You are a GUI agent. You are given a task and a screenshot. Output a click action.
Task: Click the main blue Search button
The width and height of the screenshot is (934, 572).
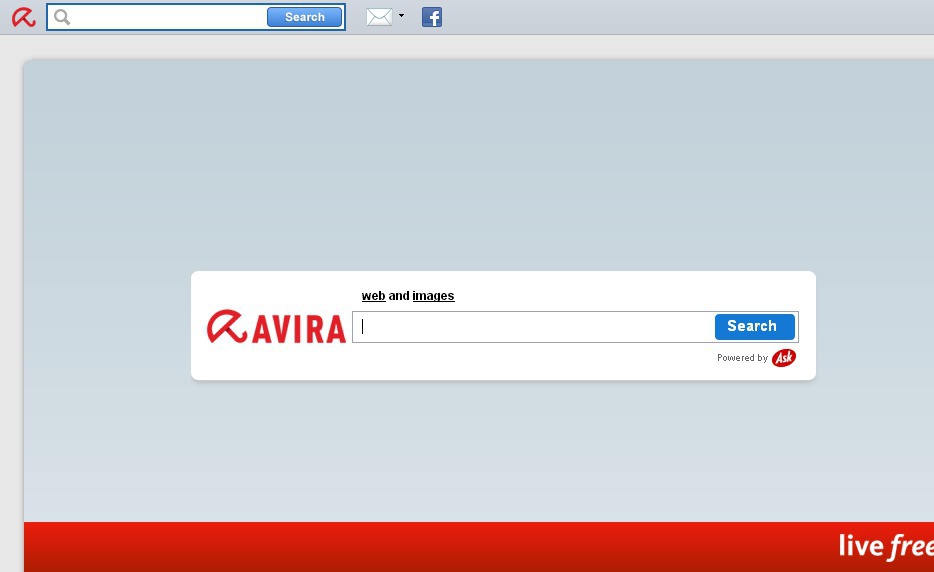pyautogui.click(x=755, y=327)
